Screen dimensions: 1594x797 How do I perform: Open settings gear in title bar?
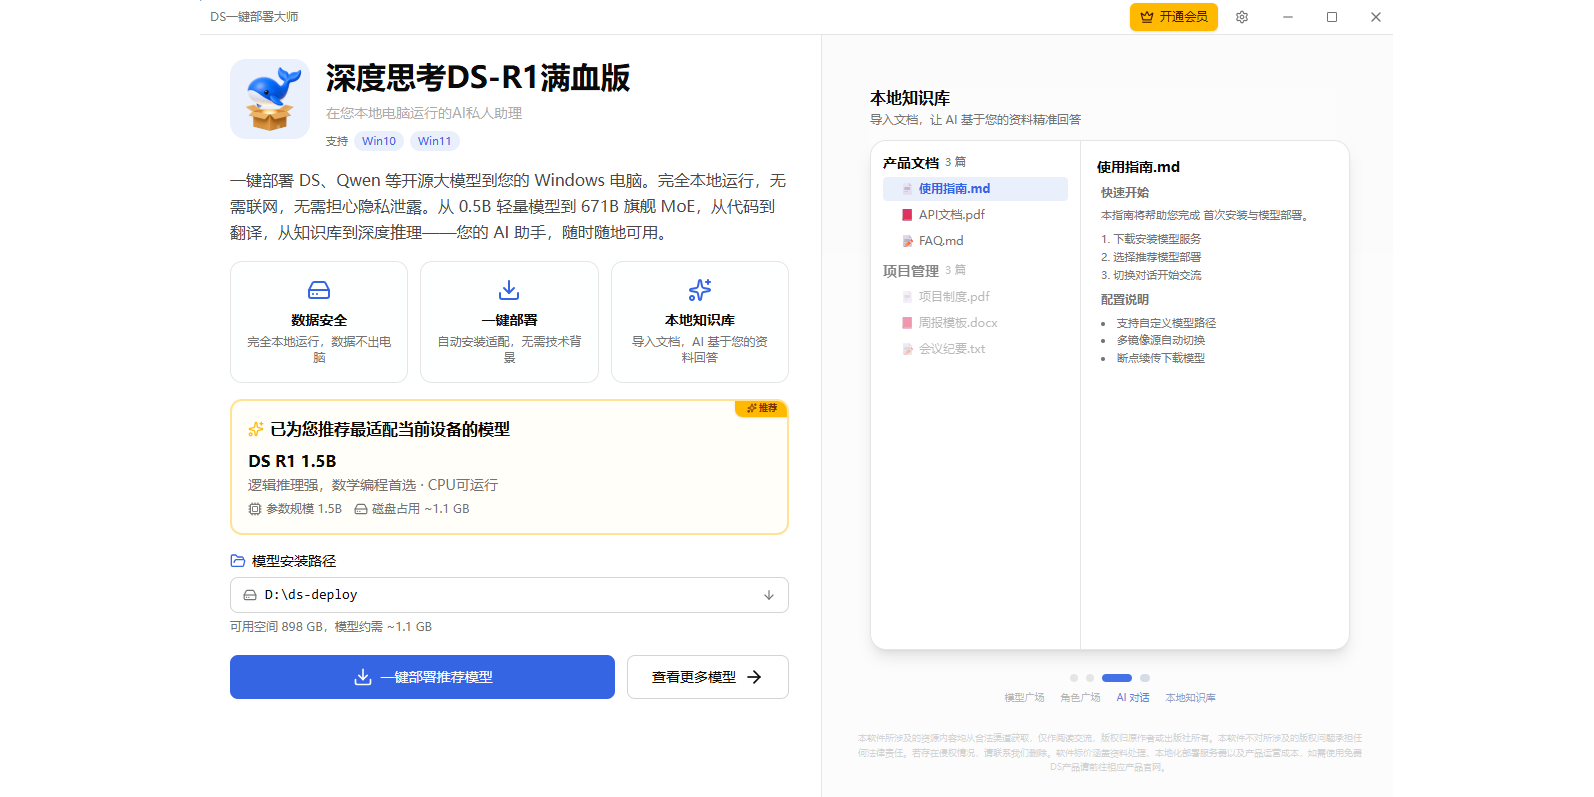tap(1242, 17)
